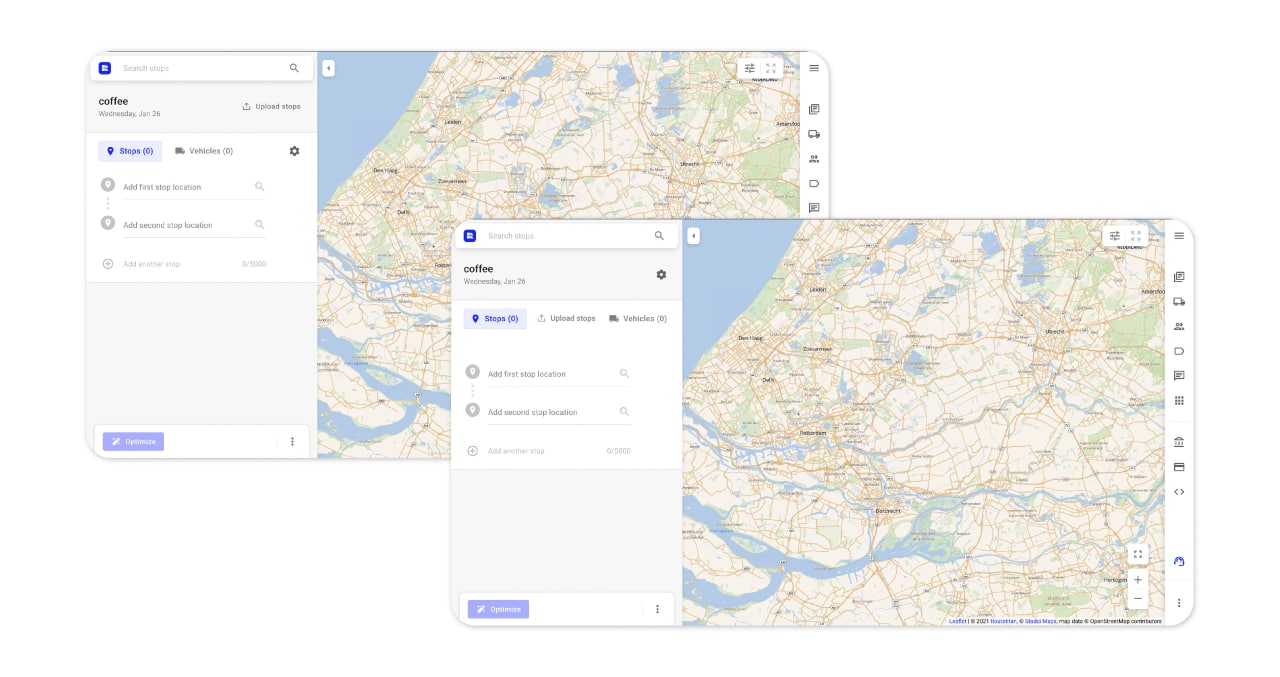1280x677 pixels.
Task: Click coffee route title in front window
Action: click(x=478, y=269)
